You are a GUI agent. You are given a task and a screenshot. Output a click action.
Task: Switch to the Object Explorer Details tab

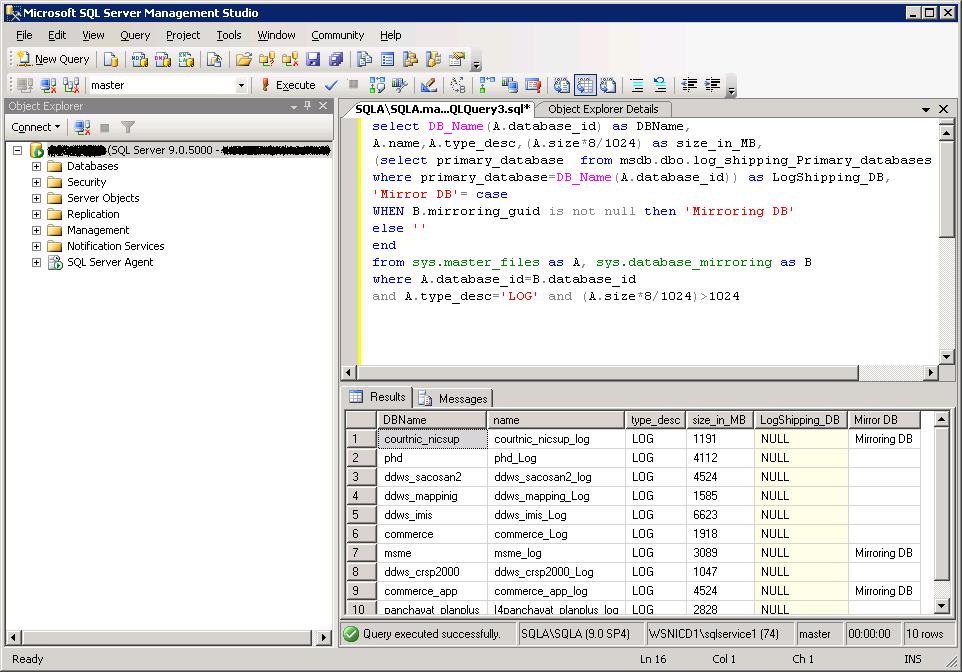(x=602, y=109)
